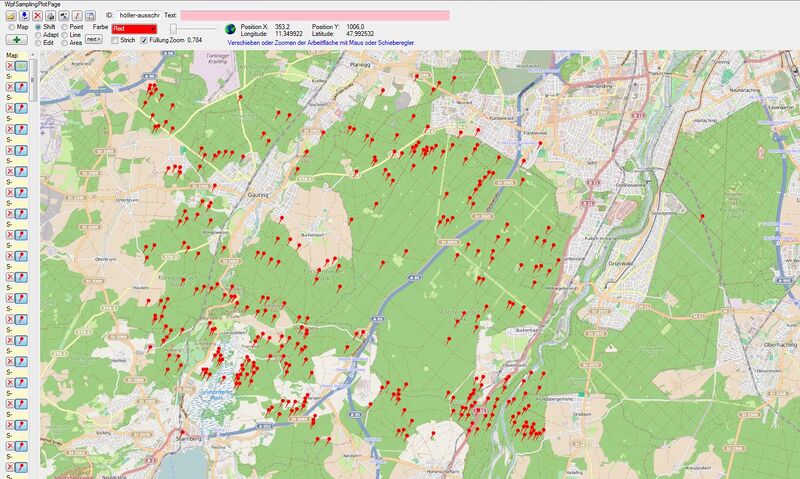The width and height of the screenshot is (800, 479).
Task: Click the lone red pin east of Grünwald
Action: pos(702,217)
